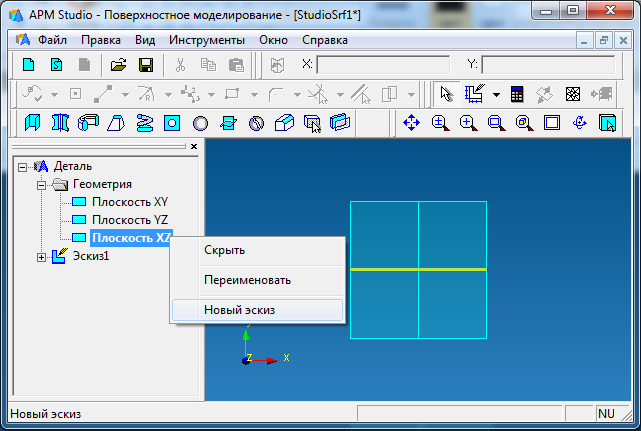Select Плоскость XY in the tree
Image resolution: width=641 pixels, height=431 pixels.
pos(129,202)
